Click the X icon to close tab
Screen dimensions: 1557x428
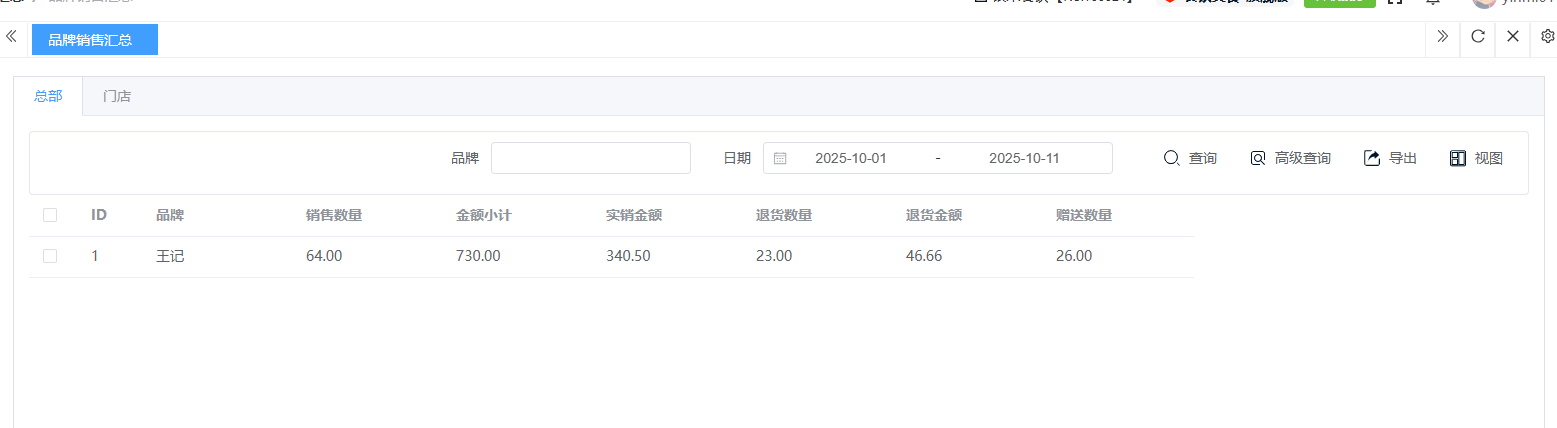click(1513, 37)
